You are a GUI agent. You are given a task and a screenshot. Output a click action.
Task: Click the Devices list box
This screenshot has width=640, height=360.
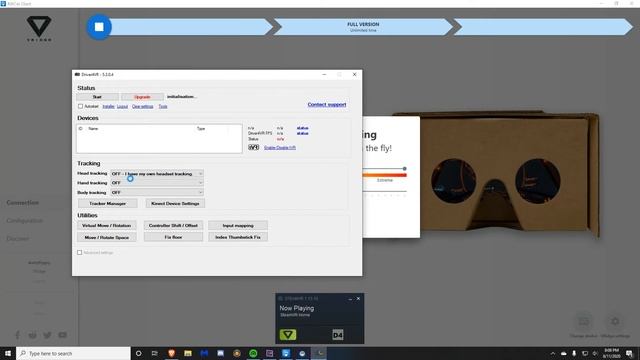(x=159, y=139)
